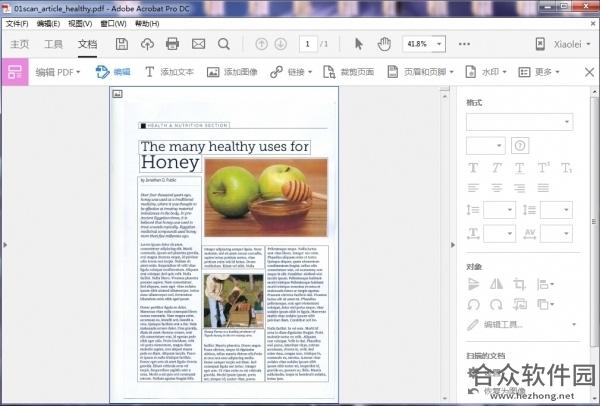
Task: Open 页眉和页脚 header and footer dropdown
Action: pos(421,72)
